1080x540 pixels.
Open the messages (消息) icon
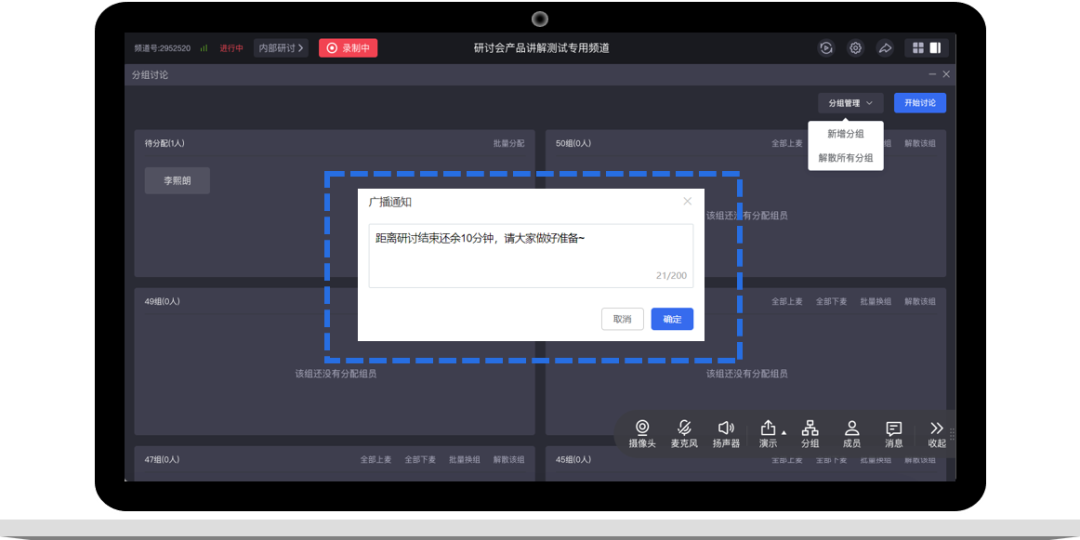click(894, 428)
